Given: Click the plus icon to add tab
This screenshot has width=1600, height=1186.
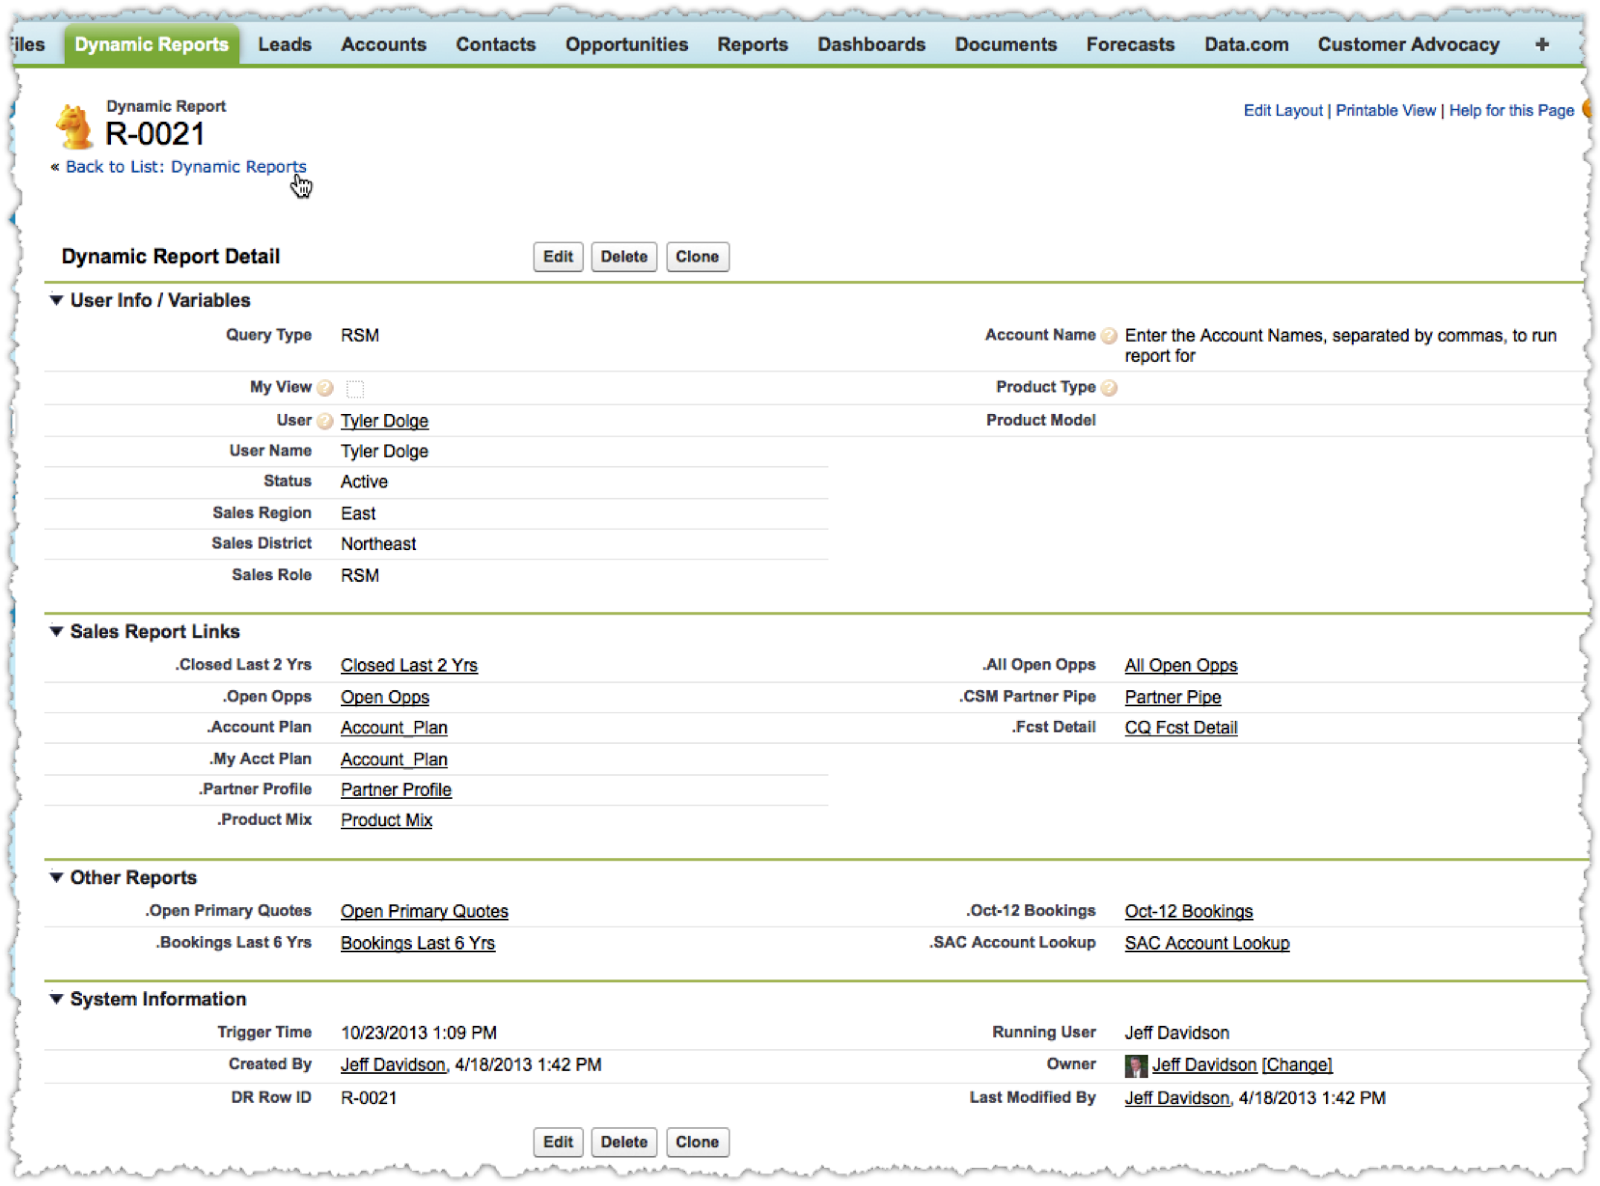Looking at the screenshot, I should (1541, 43).
